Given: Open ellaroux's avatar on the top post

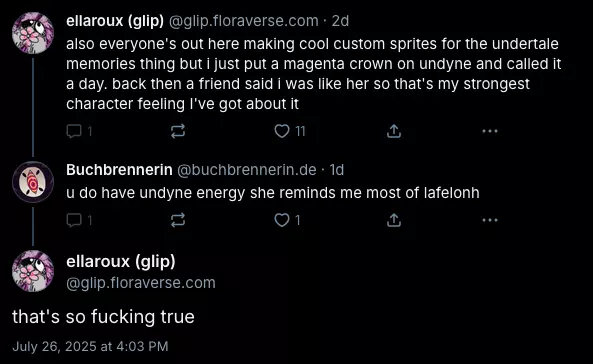Looking at the screenshot, I should [33, 33].
